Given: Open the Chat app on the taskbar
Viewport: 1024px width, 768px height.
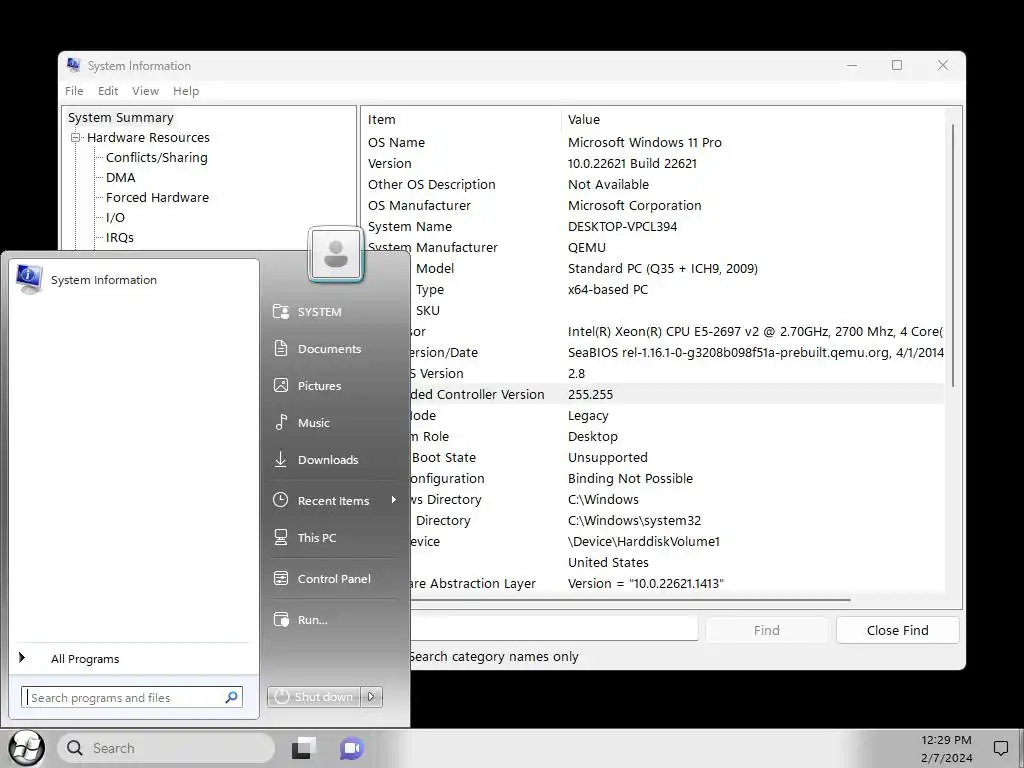Looking at the screenshot, I should 351,748.
